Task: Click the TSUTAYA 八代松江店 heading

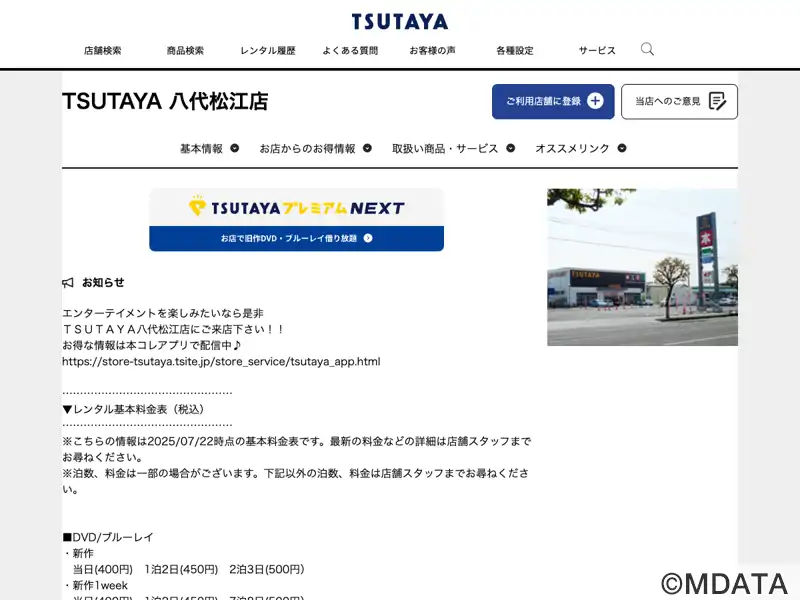Action: coord(165,101)
